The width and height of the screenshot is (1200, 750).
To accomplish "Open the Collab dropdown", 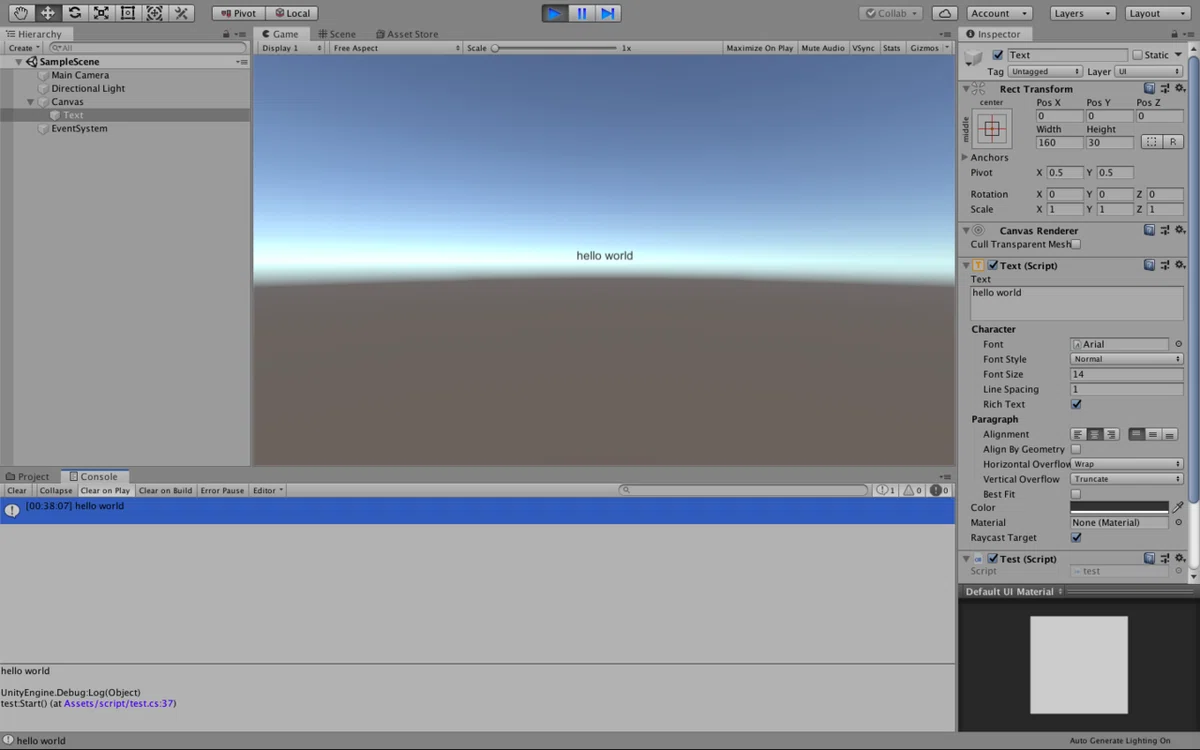I will tap(891, 13).
